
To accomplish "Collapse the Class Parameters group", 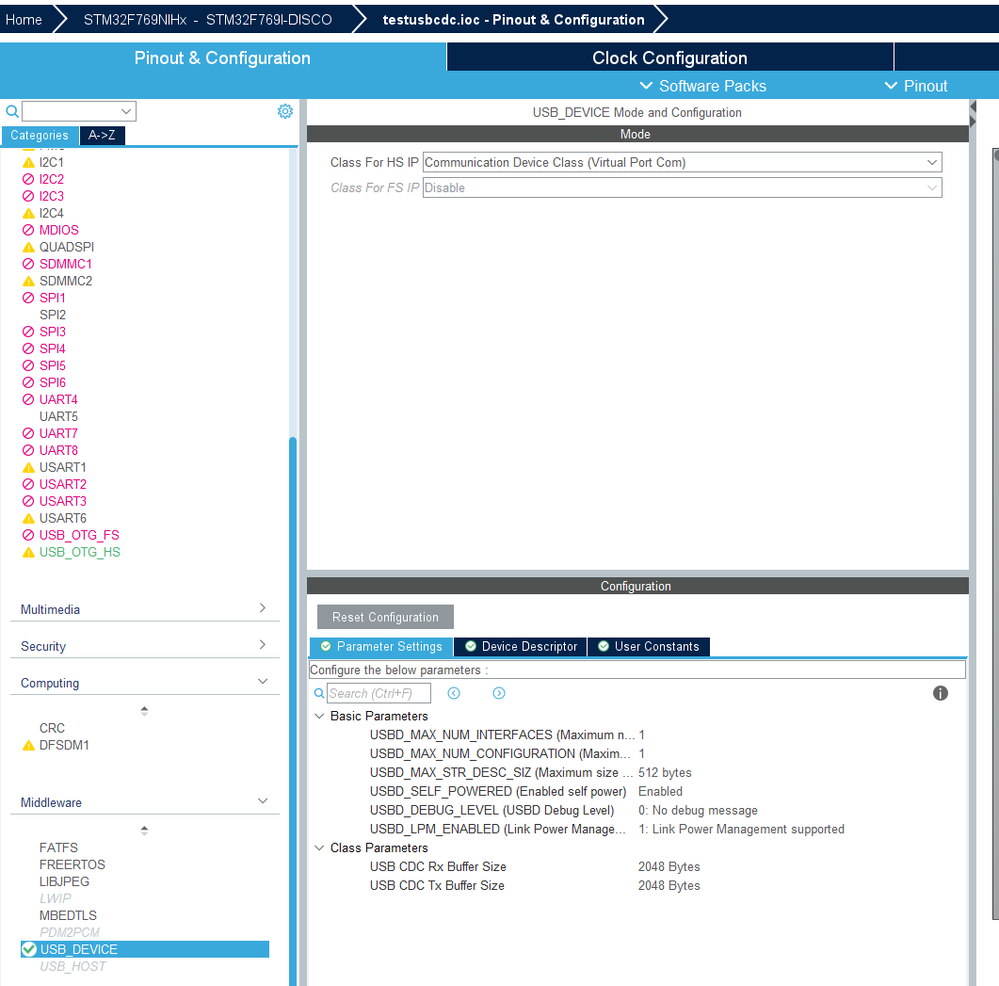I will tap(319, 848).
